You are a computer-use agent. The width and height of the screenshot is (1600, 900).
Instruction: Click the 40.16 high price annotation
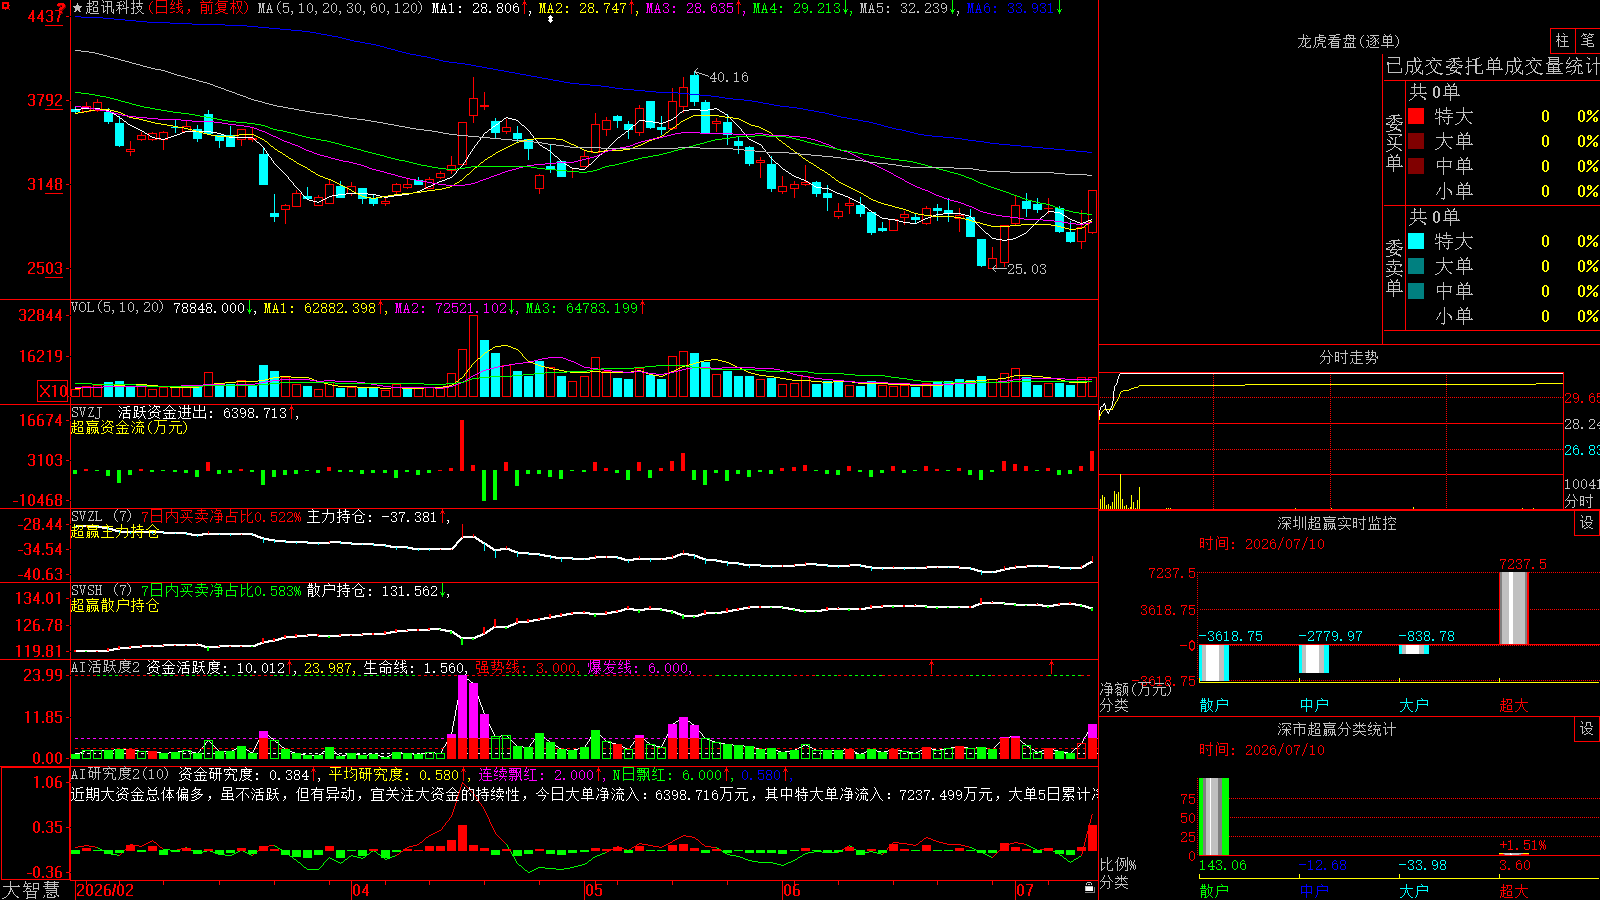tap(729, 77)
